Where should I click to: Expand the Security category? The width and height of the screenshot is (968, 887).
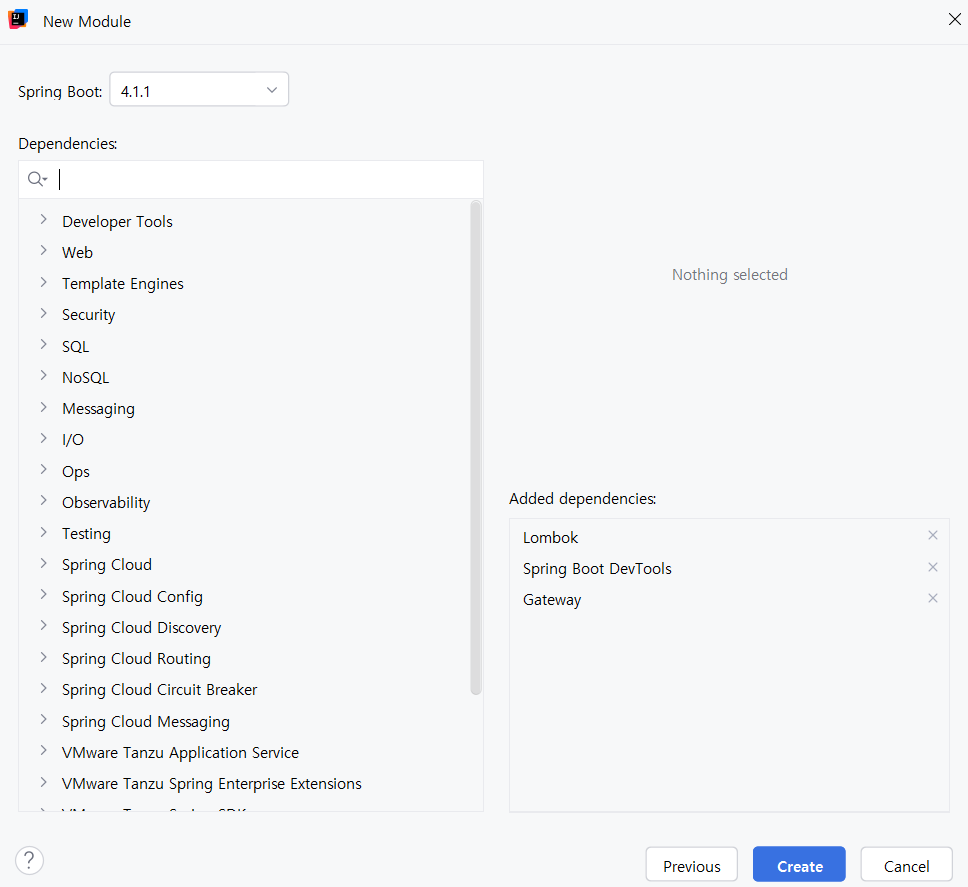click(43, 314)
